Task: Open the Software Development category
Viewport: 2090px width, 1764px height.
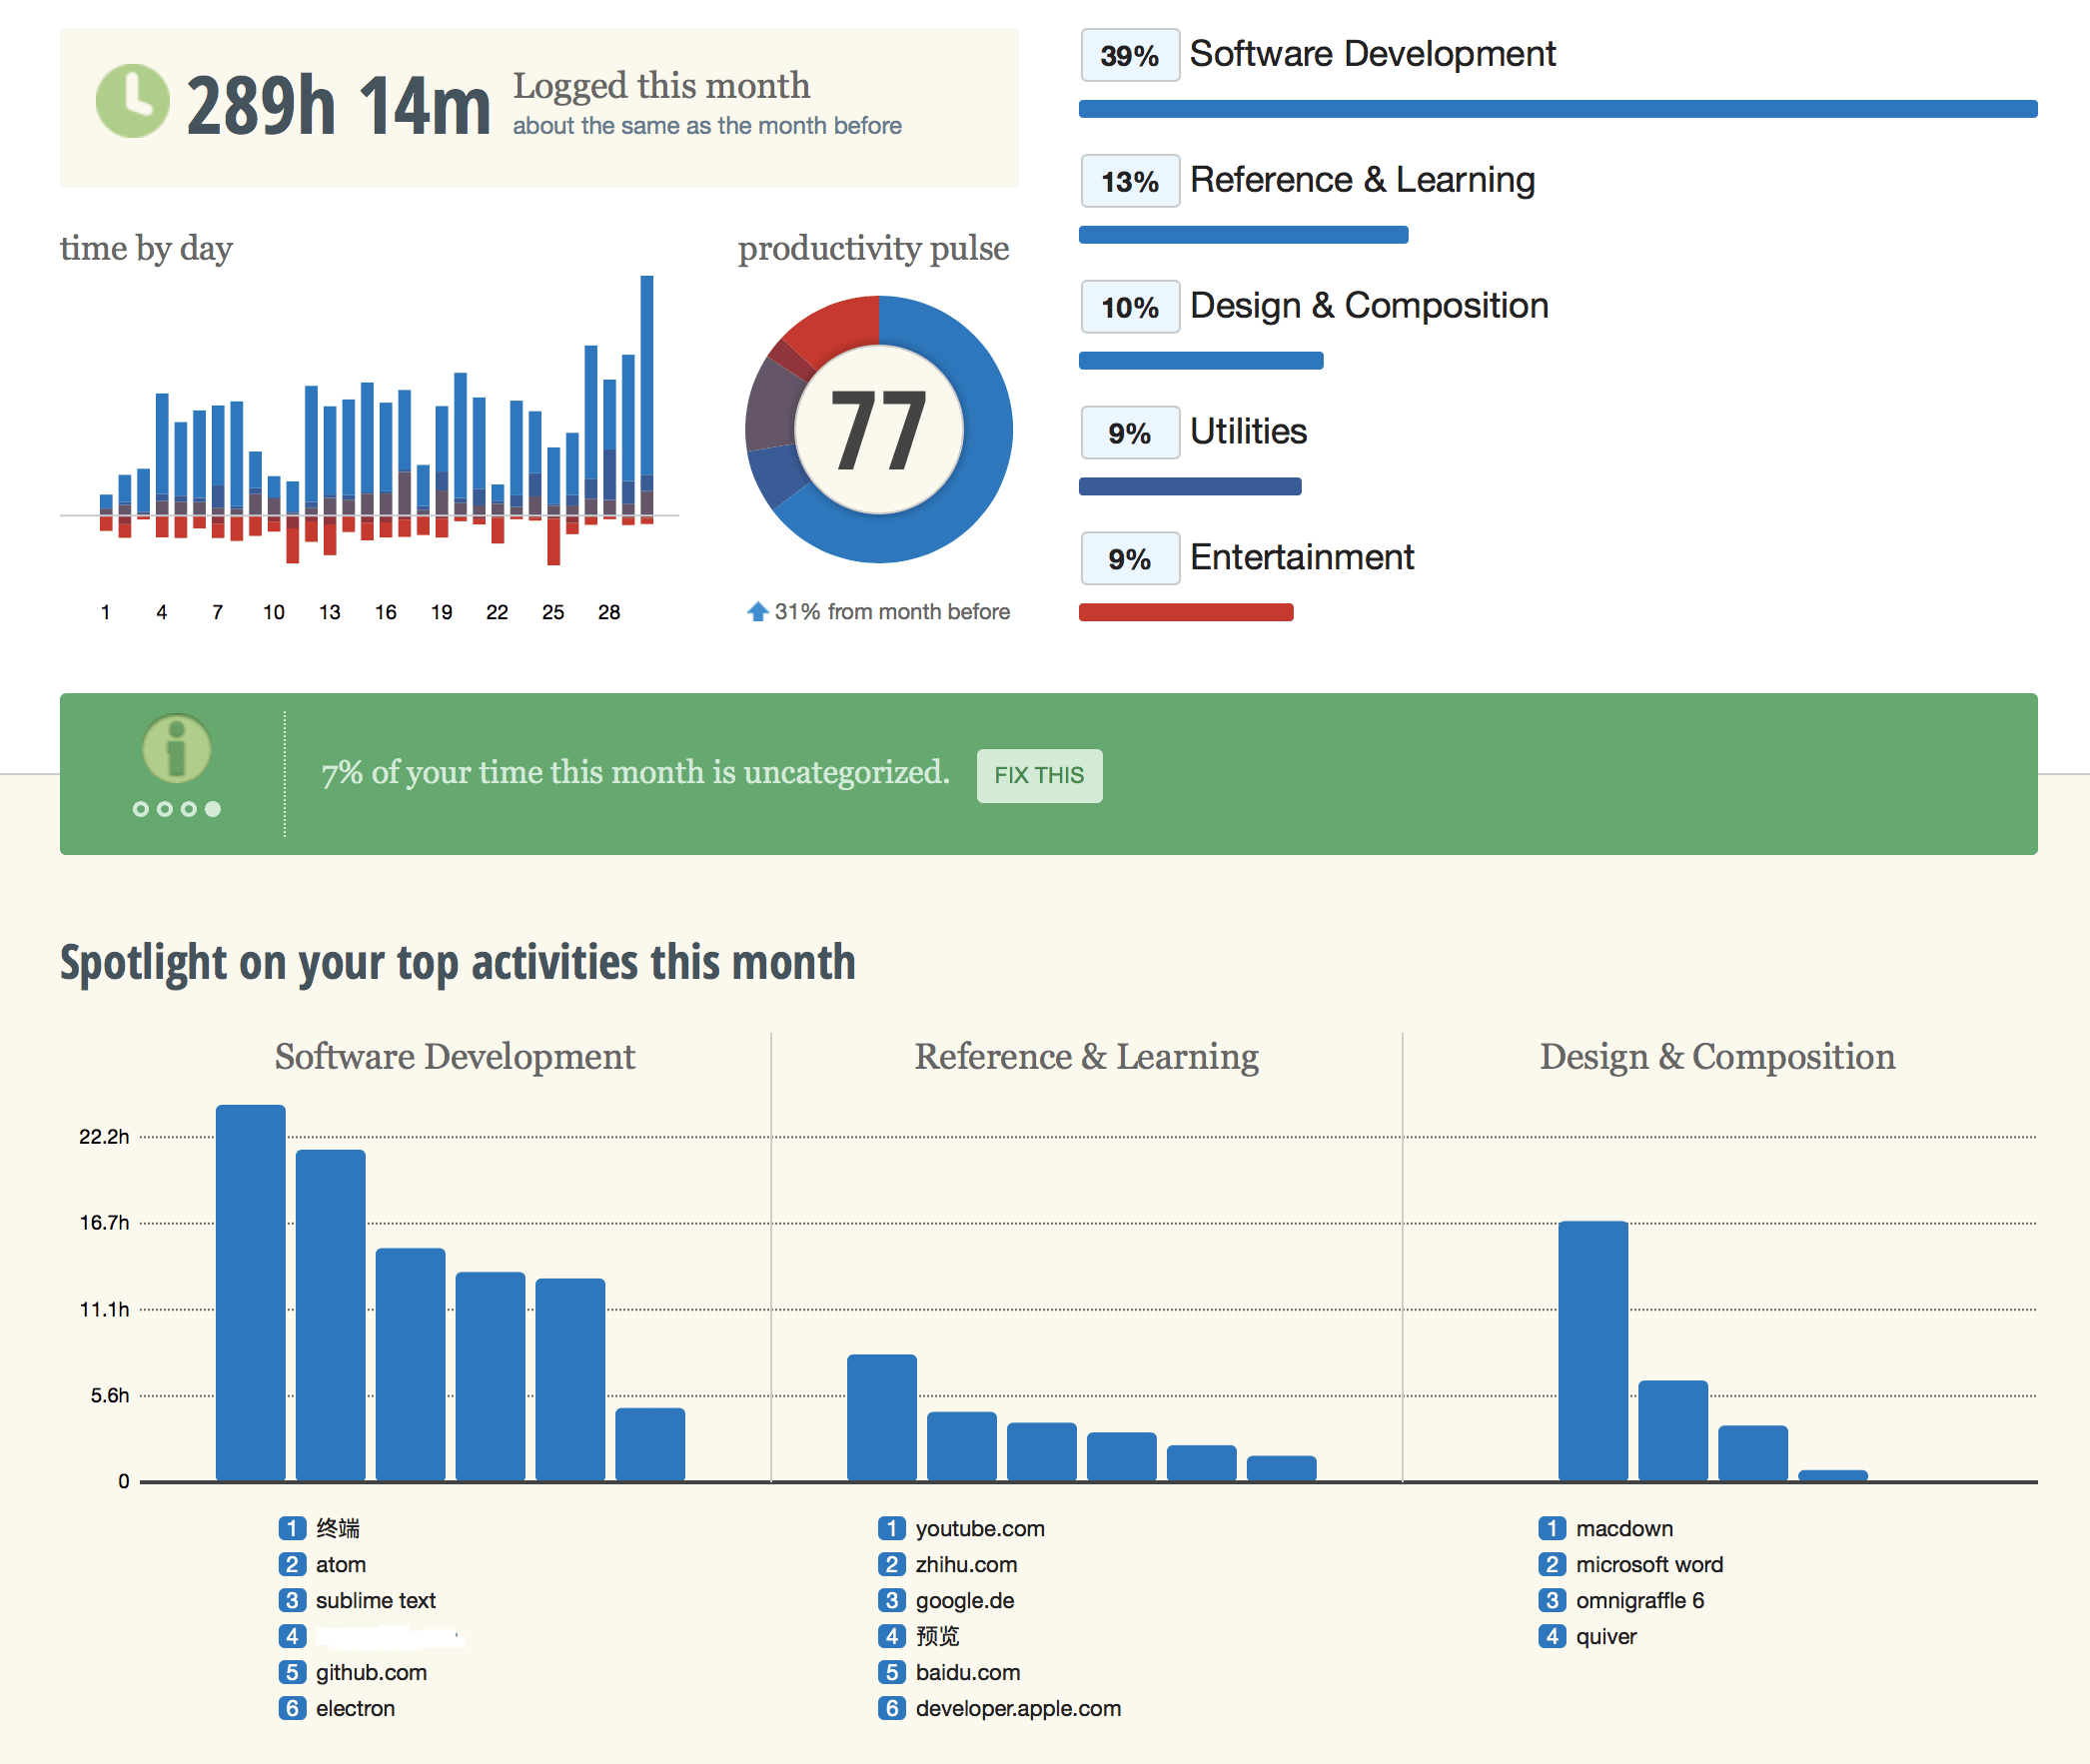Action: coord(1371,54)
